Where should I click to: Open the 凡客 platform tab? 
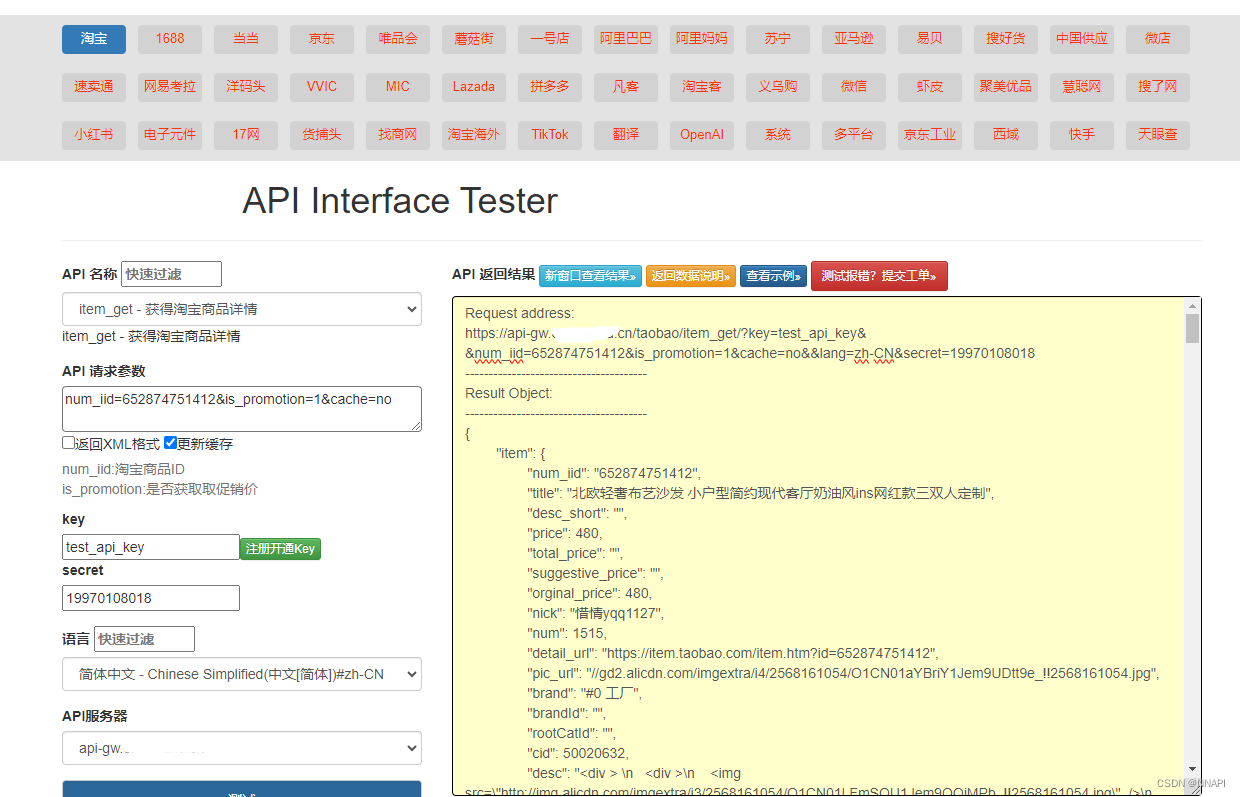[x=626, y=87]
